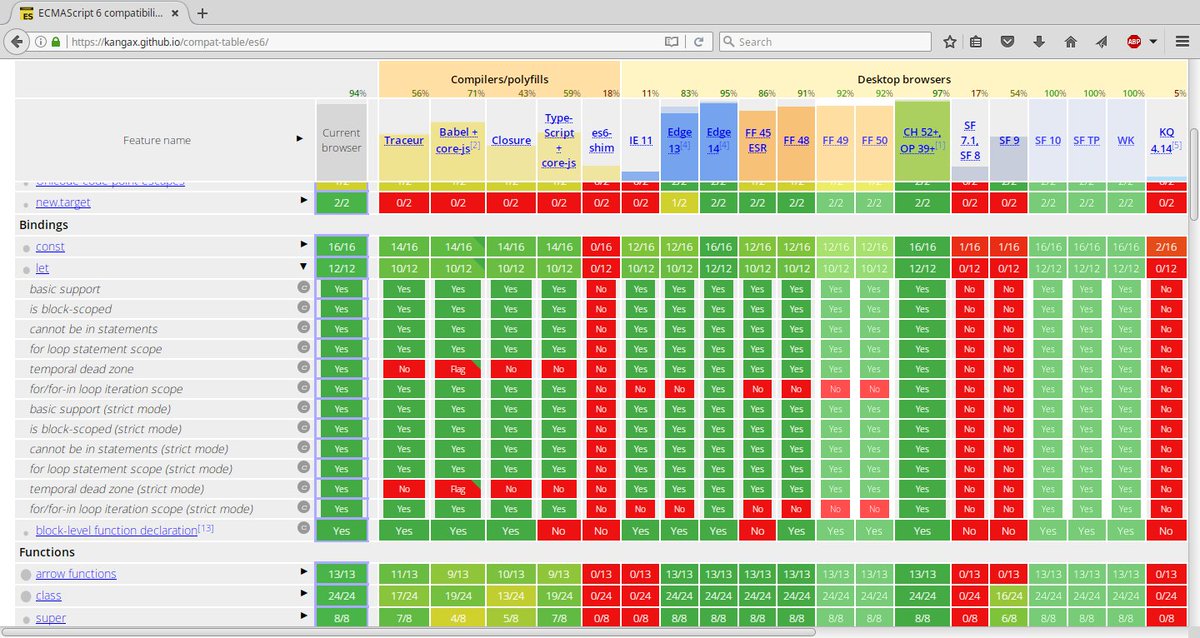
Task: Click the search magnifier icon
Action: [x=729, y=42]
